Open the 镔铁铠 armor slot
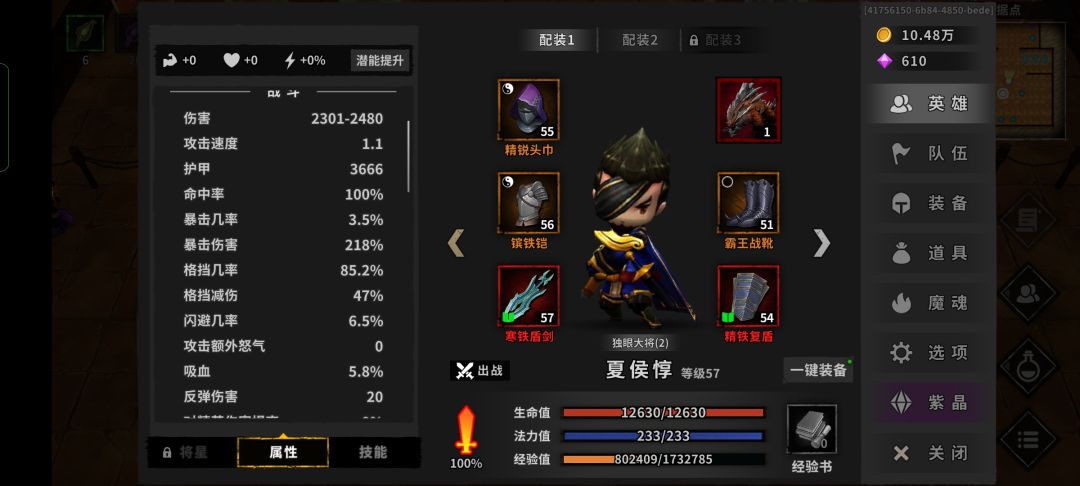Viewport: 1080px width, 486px height. [x=528, y=203]
